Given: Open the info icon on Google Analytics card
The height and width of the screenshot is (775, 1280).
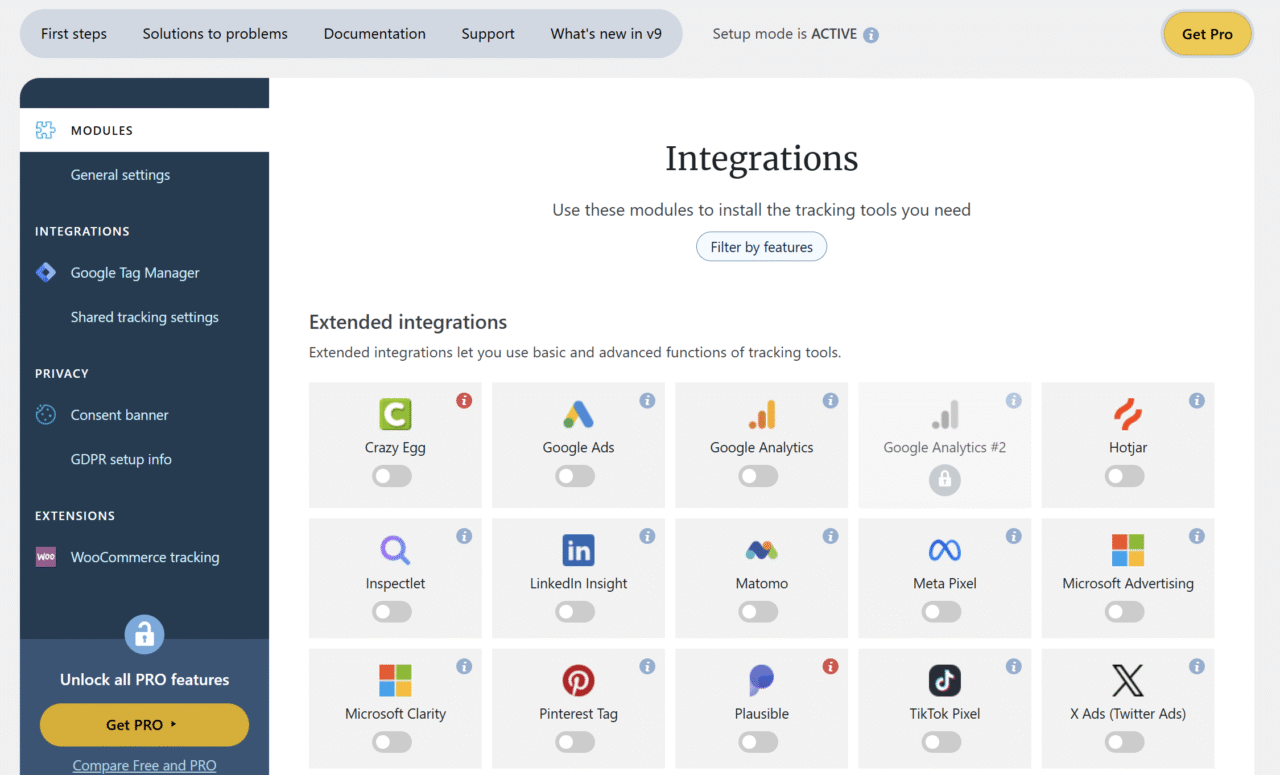Looking at the screenshot, I should pos(830,401).
